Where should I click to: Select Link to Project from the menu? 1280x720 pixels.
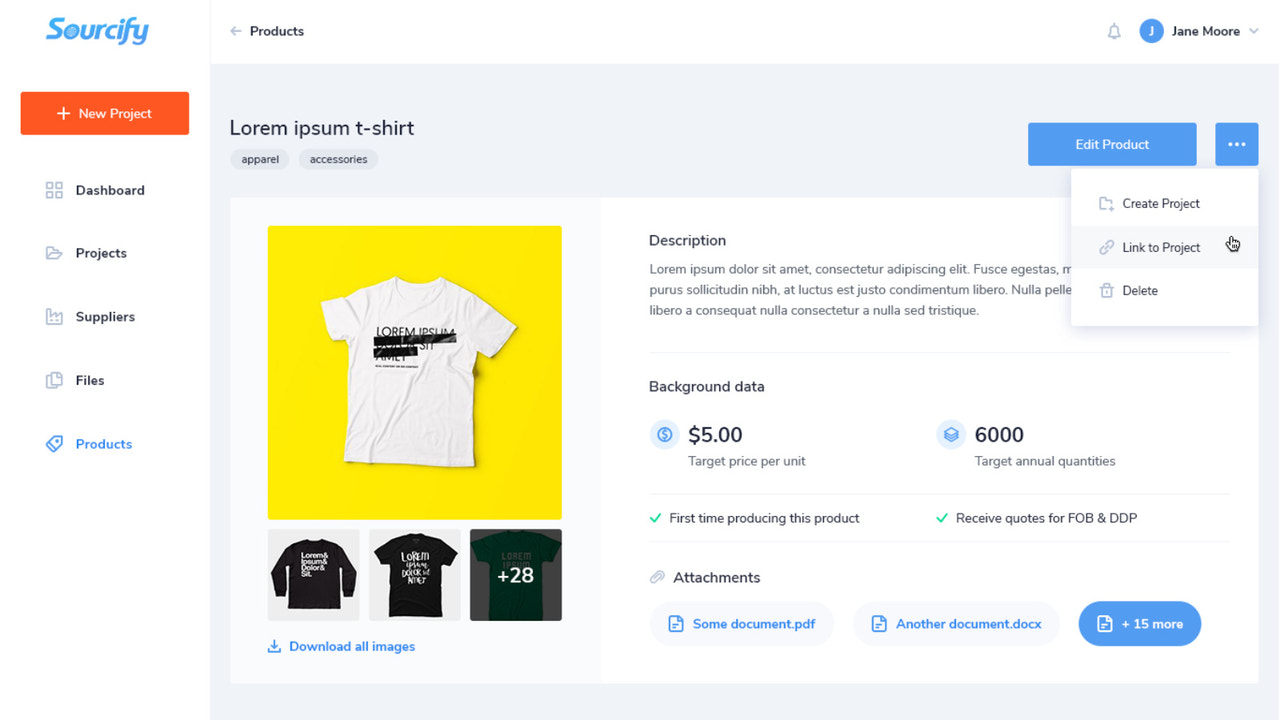tap(1160, 247)
